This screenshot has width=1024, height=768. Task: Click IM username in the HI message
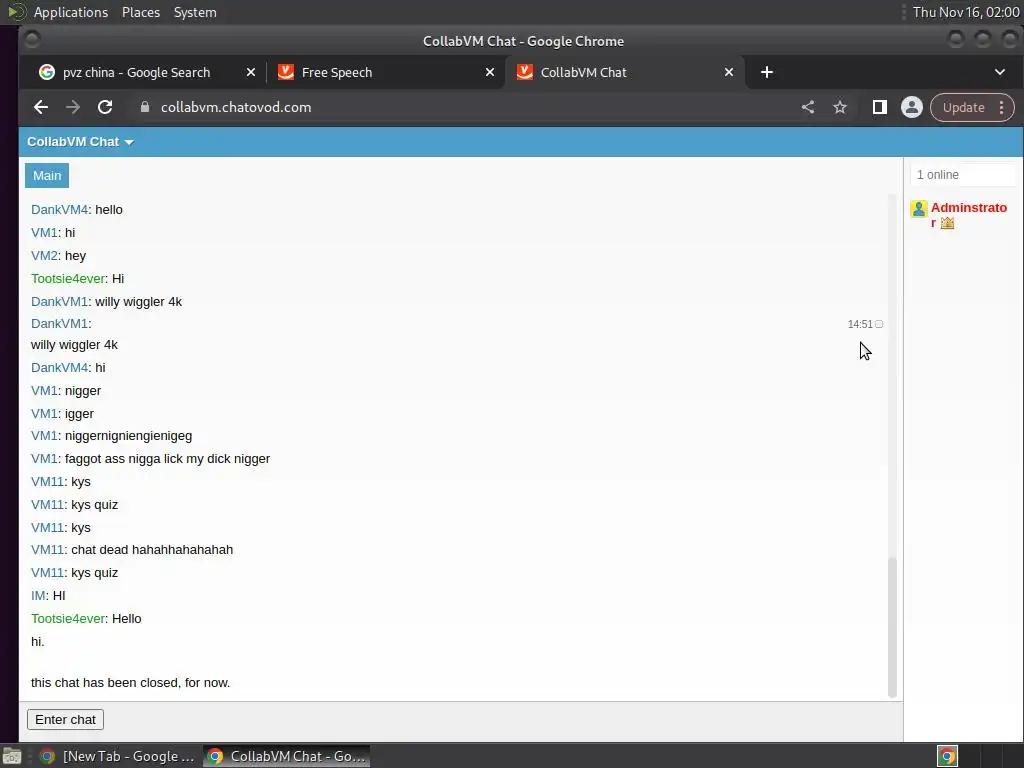(38, 596)
